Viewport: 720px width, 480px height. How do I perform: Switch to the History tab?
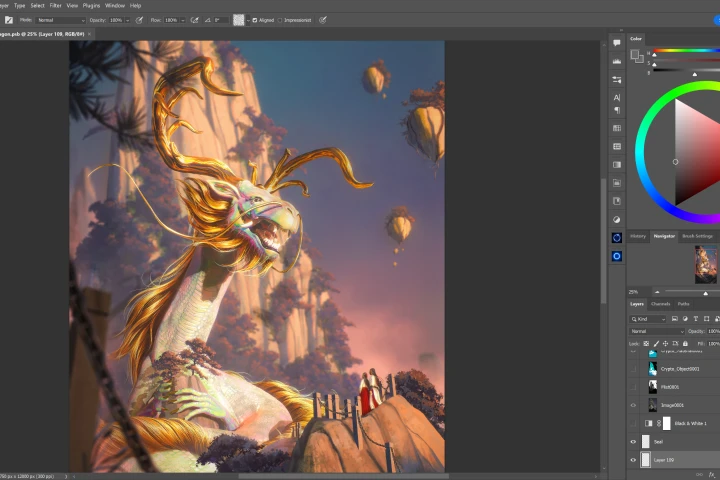[x=638, y=236]
